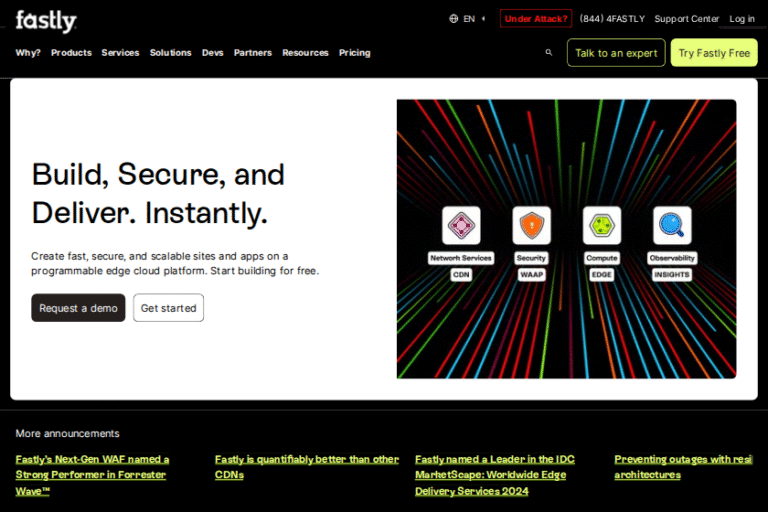The width and height of the screenshot is (768, 512).
Task: Open the Support Center link
Action: (x=687, y=19)
